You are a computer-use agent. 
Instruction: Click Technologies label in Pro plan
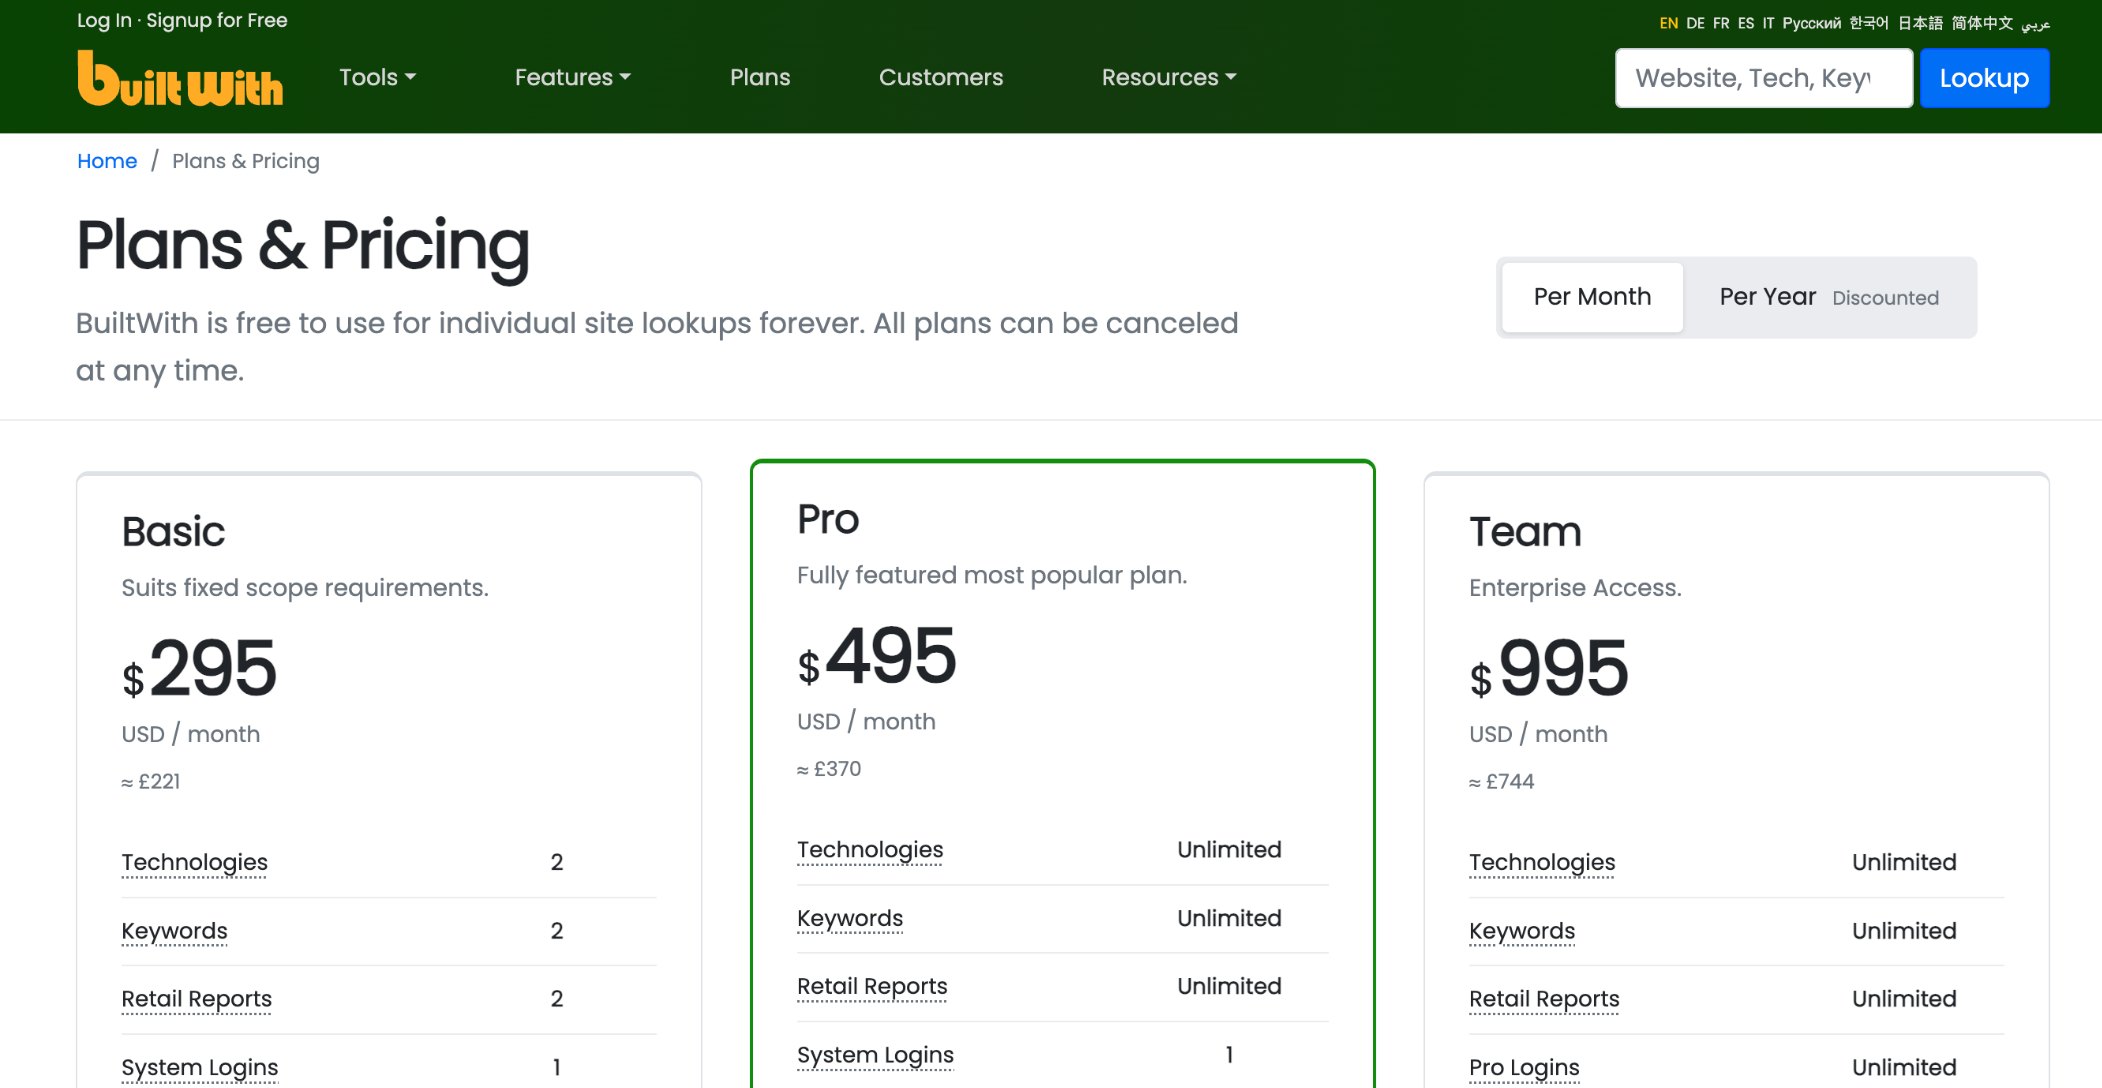click(x=870, y=850)
